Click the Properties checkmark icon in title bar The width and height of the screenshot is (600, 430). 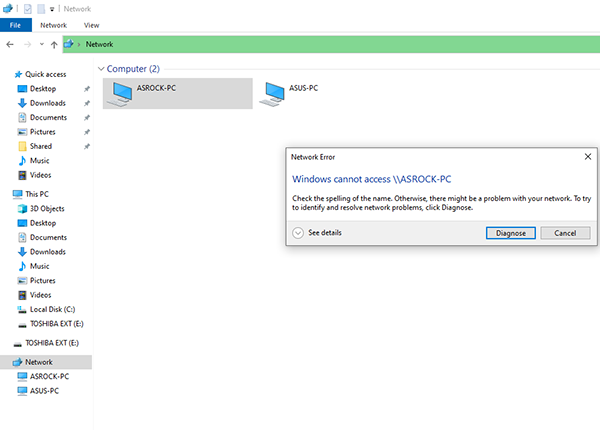[28, 9]
